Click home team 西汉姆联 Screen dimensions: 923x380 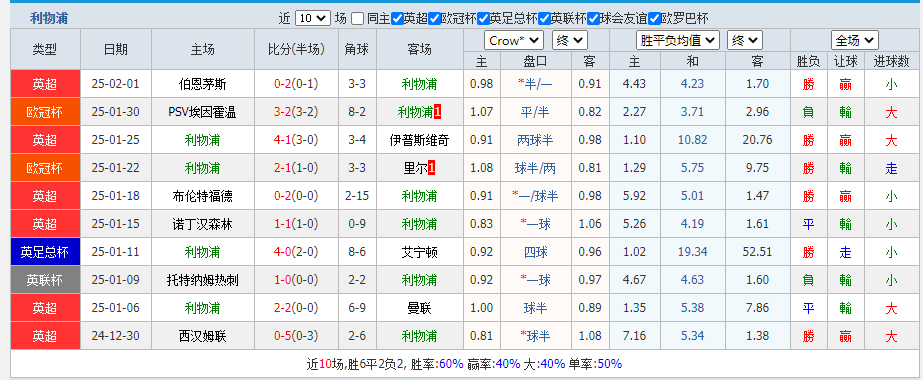coord(202,336)
